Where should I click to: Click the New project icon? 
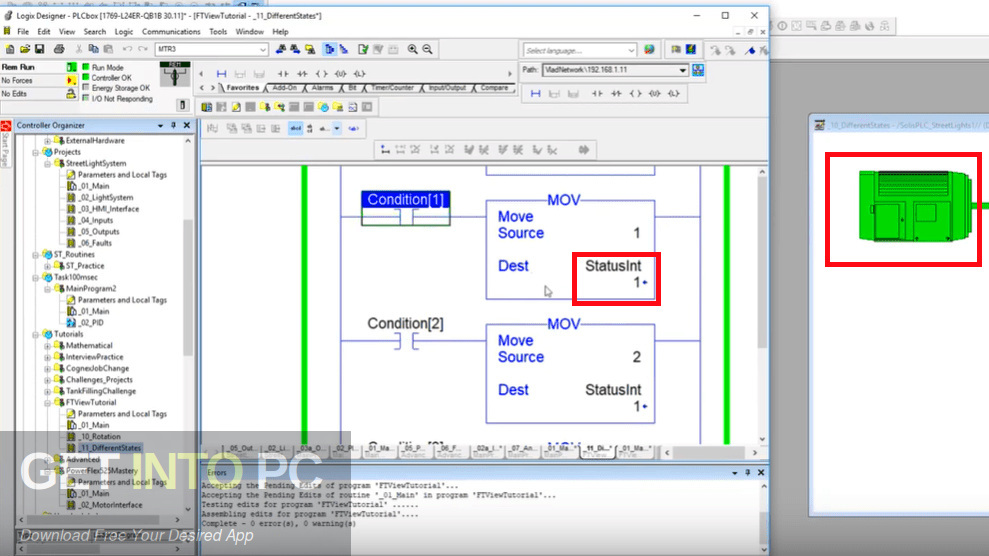click(x=10, y=49)
